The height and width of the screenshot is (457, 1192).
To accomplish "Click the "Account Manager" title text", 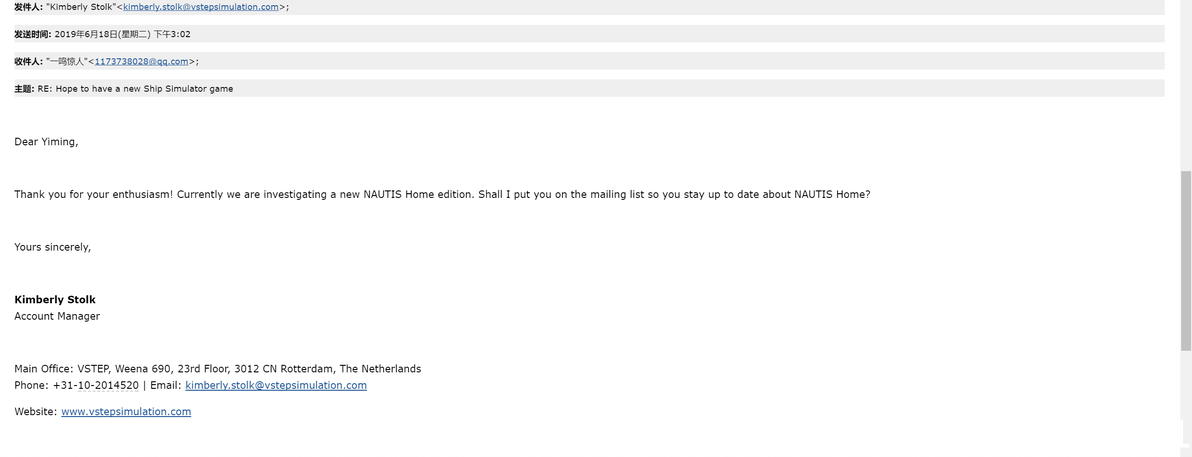I will (57, 316).
